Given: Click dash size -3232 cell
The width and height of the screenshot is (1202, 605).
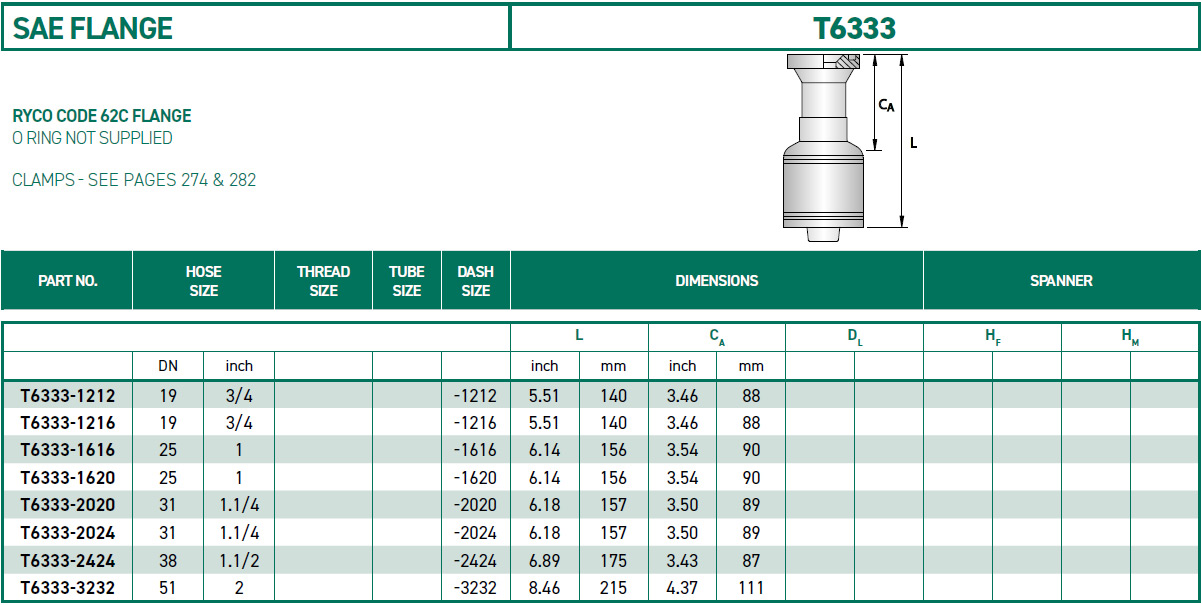Looking at the screenshot, I should coord(474,588).
